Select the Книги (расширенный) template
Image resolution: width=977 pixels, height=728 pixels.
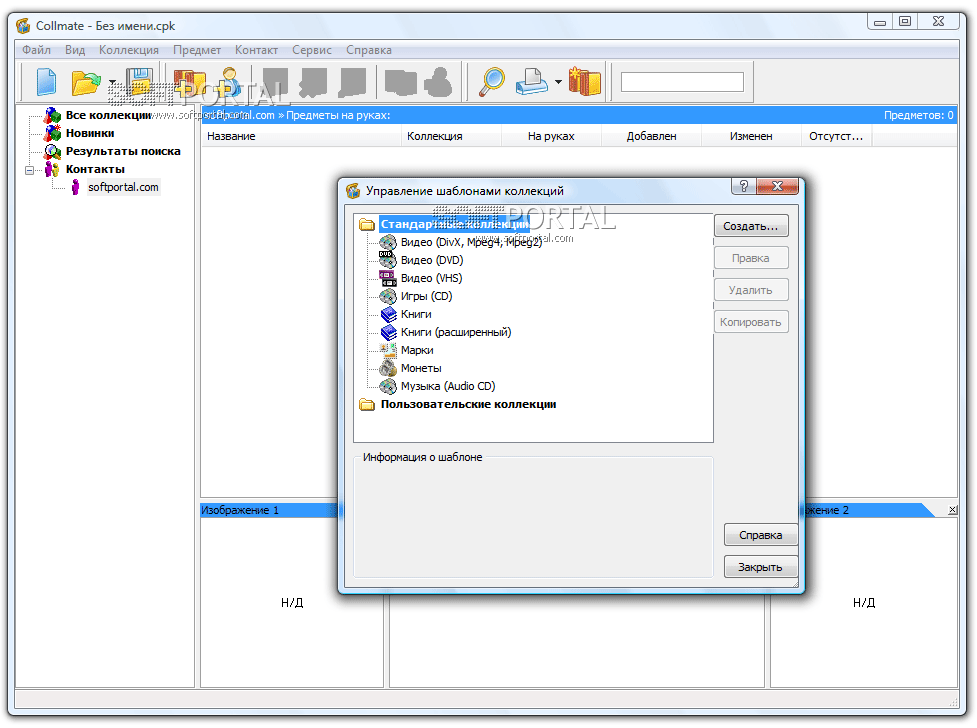455,332
